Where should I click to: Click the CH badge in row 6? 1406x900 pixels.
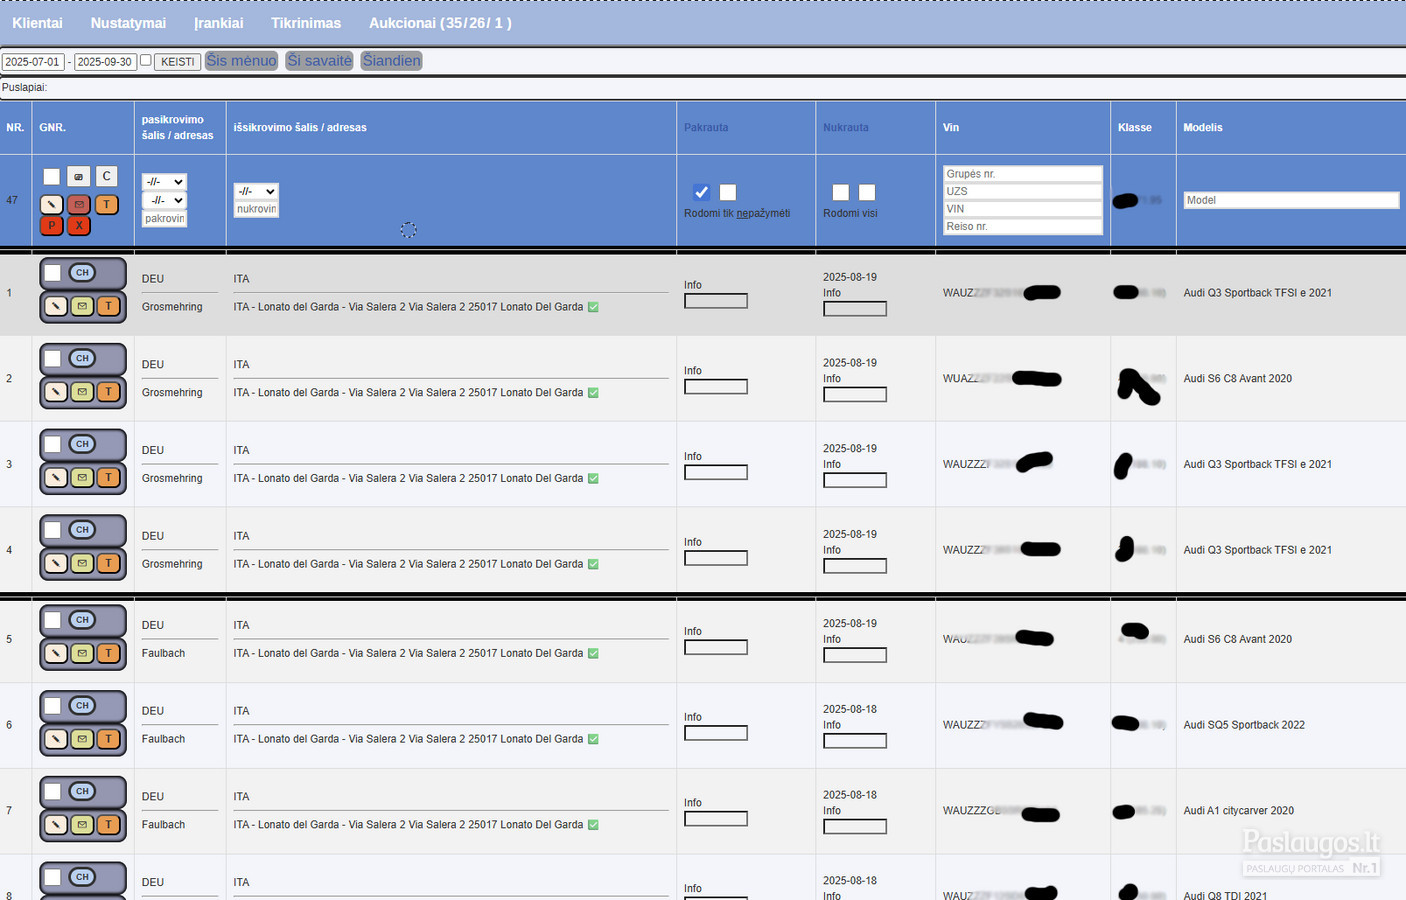(82, 705)
